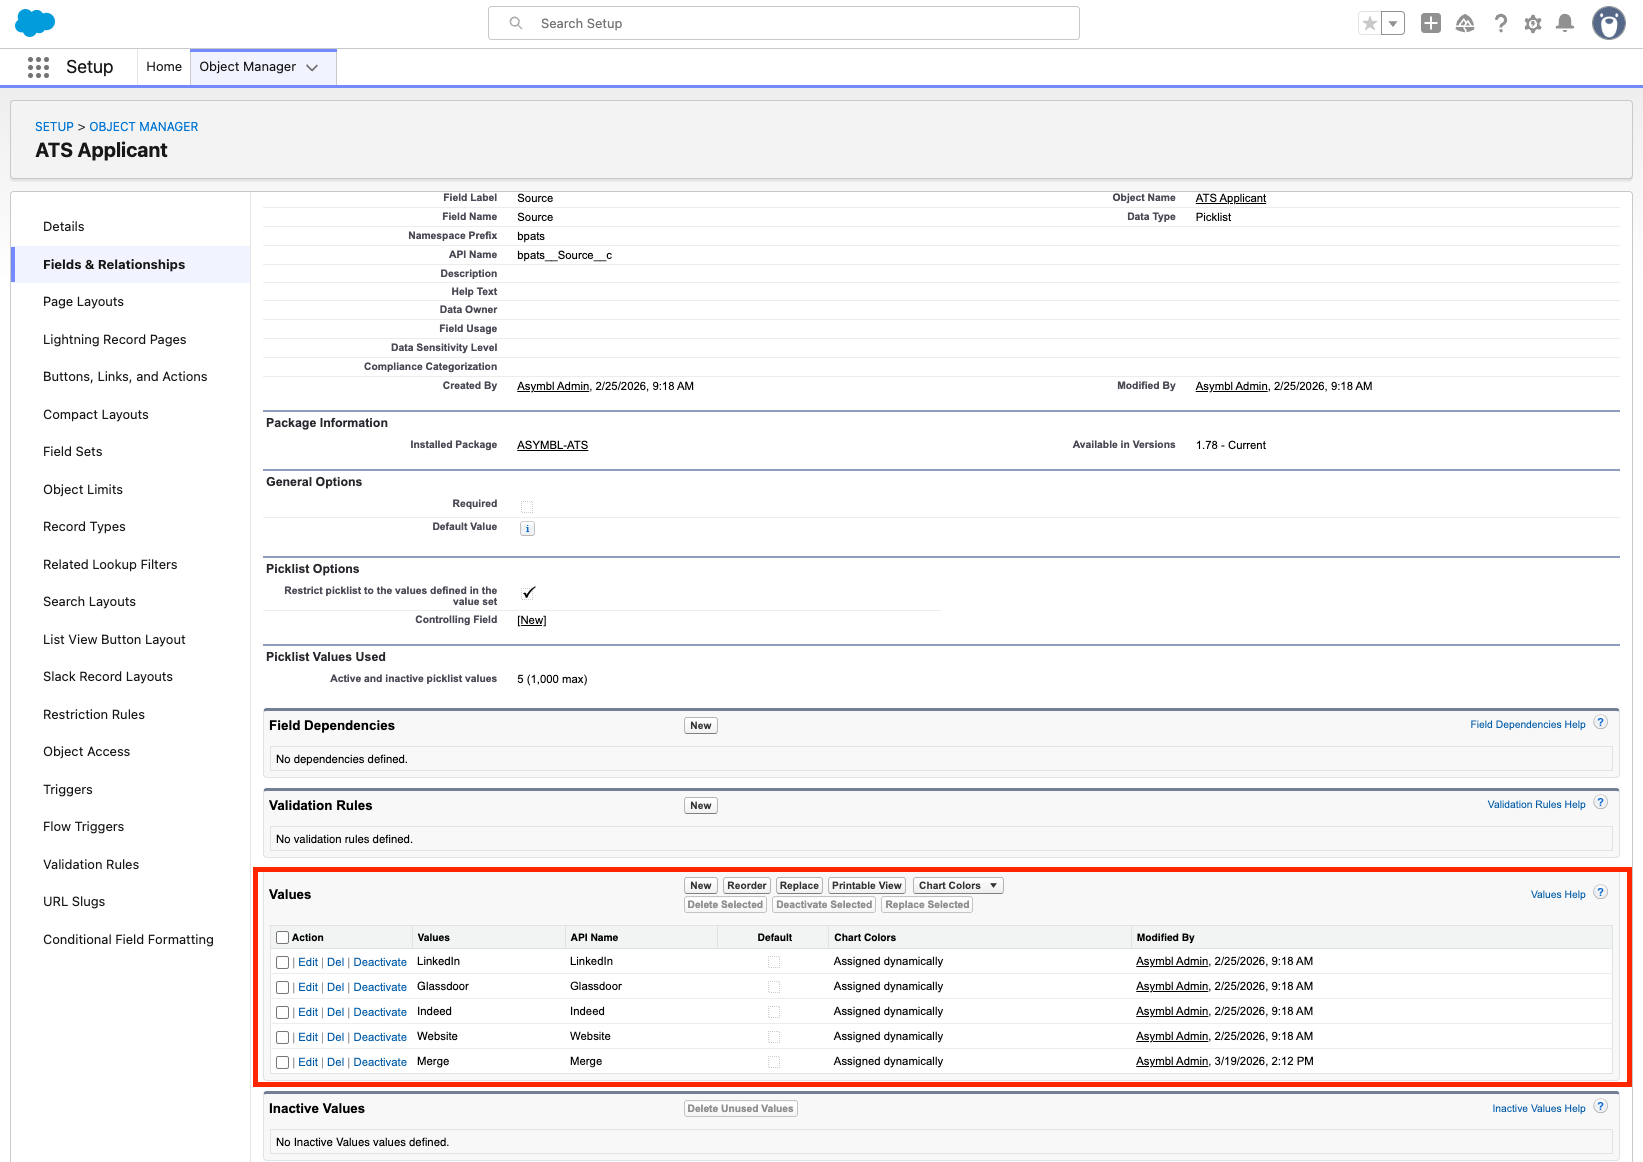Expand the favorites list dropdown arrow
This screenshot has width=1643, height=1162.
pyautogui.click(x=1393, y=24)
